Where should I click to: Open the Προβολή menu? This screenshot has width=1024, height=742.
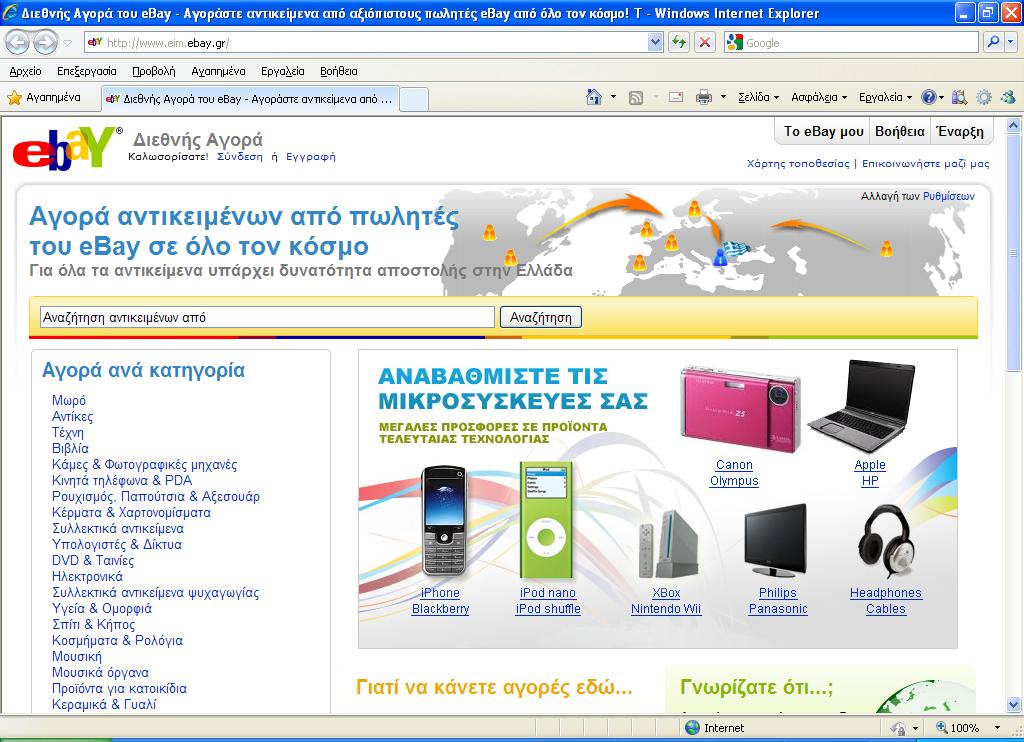[x=153, y=71]
